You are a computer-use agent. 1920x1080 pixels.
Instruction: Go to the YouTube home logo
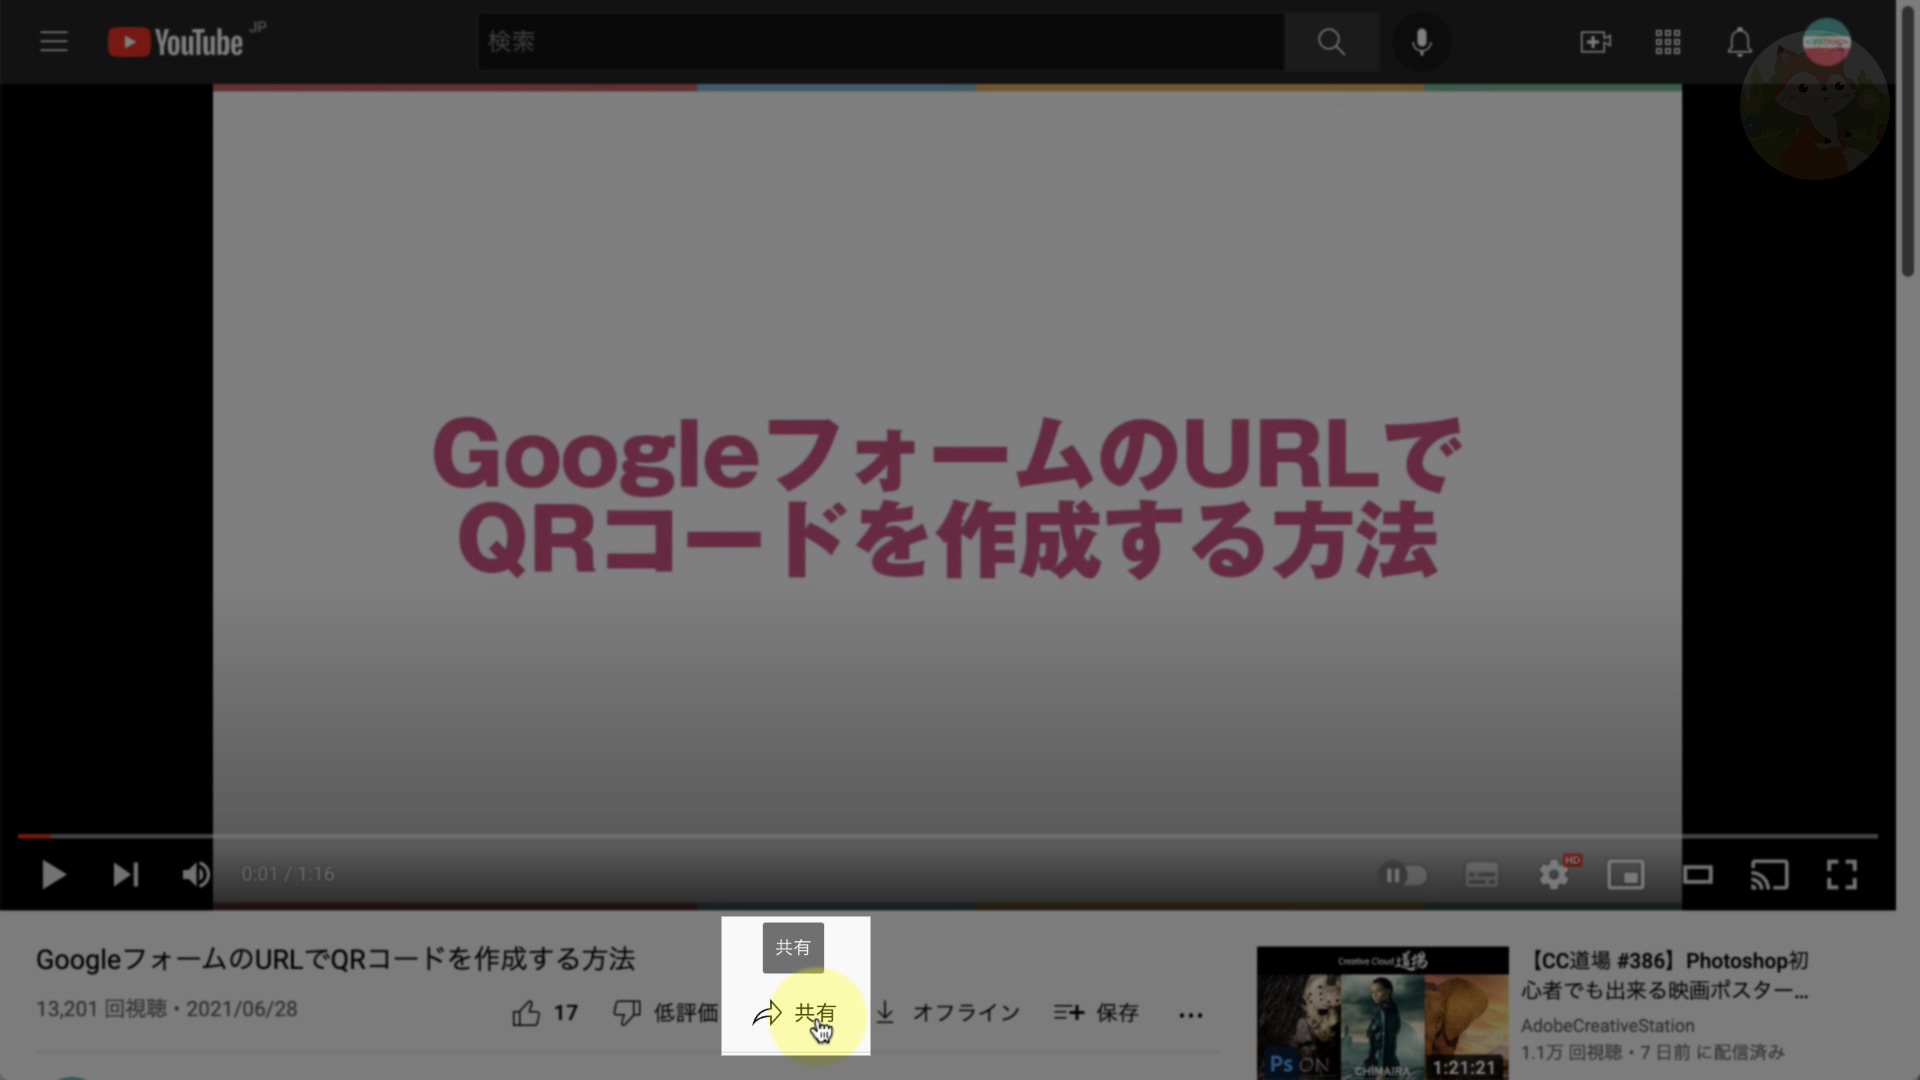tap(176, 42)
